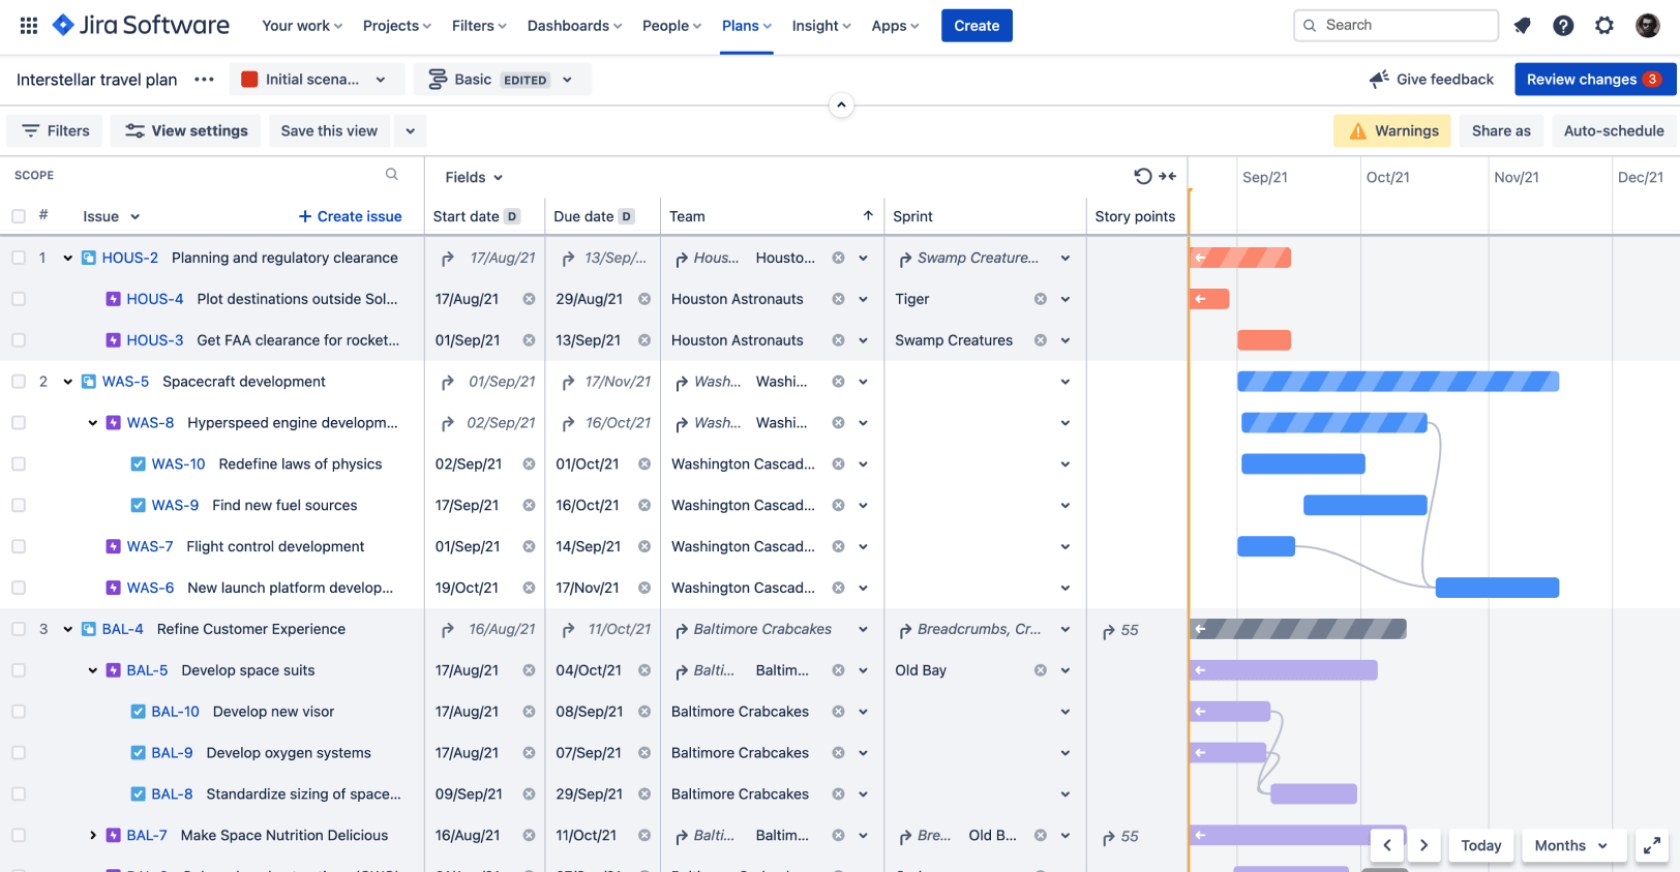Open the notifications icon in header
Image resolution: width=1680 pixels, height=872 pixels.
[1522, 26]
